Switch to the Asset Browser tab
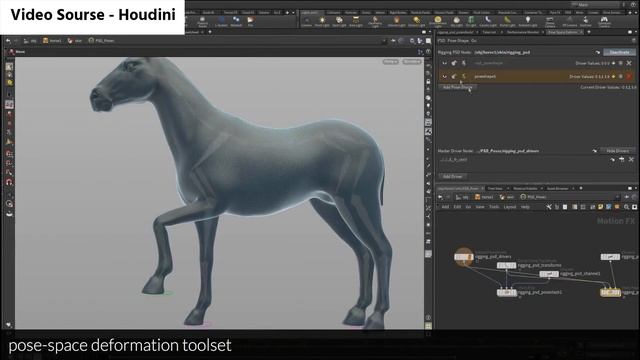The height and width of the screenshot is (360, 640). coord(557,188)
